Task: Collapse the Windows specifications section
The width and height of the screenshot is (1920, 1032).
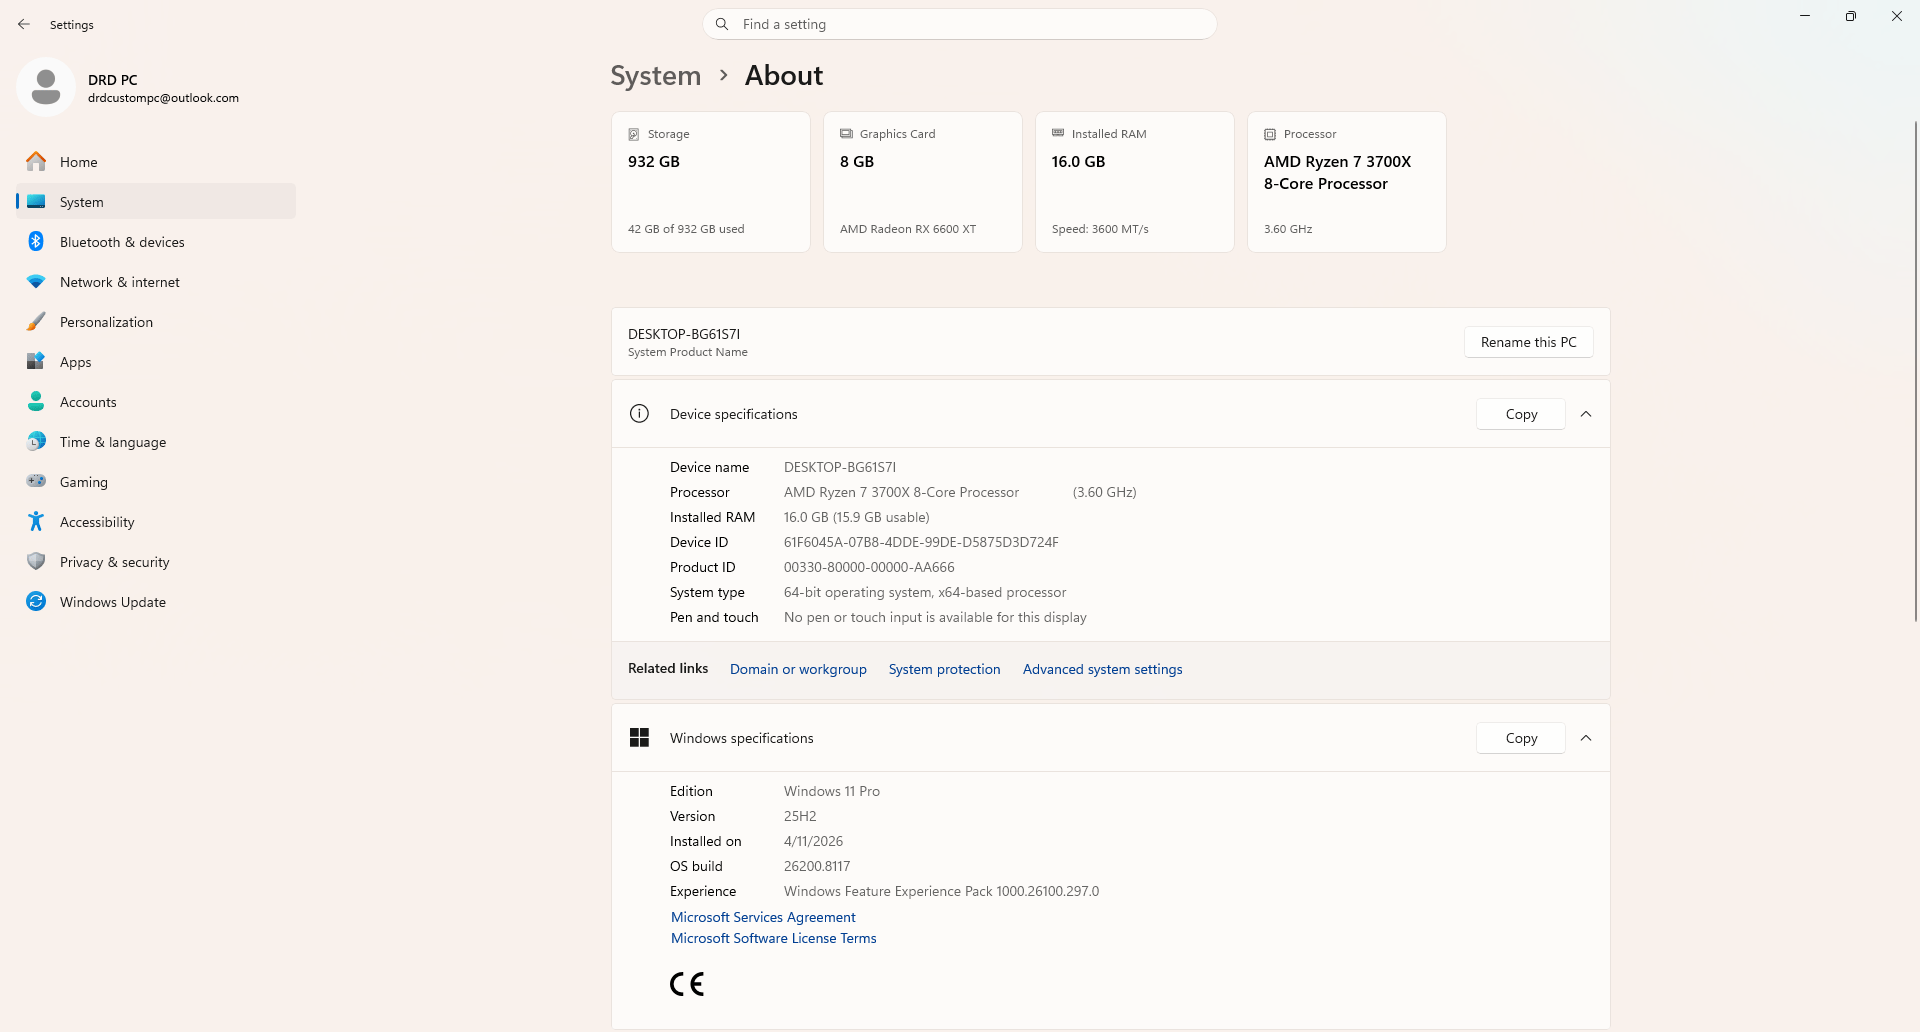Action: point(1586,738)
